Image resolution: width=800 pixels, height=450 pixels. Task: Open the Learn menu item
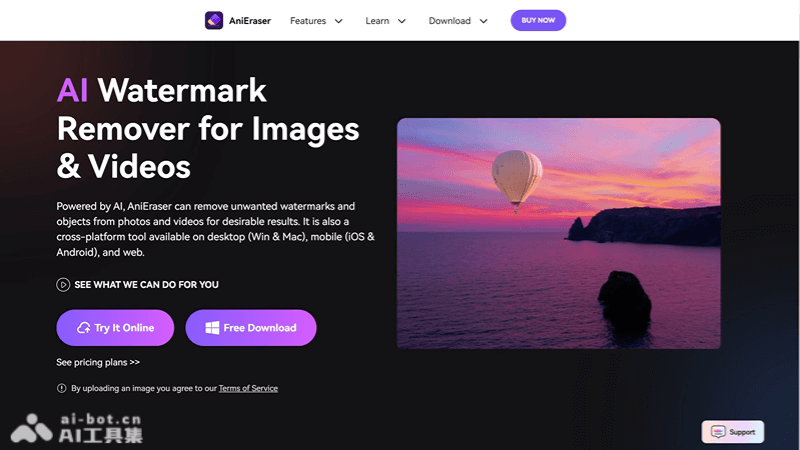[x=377, y=21]
